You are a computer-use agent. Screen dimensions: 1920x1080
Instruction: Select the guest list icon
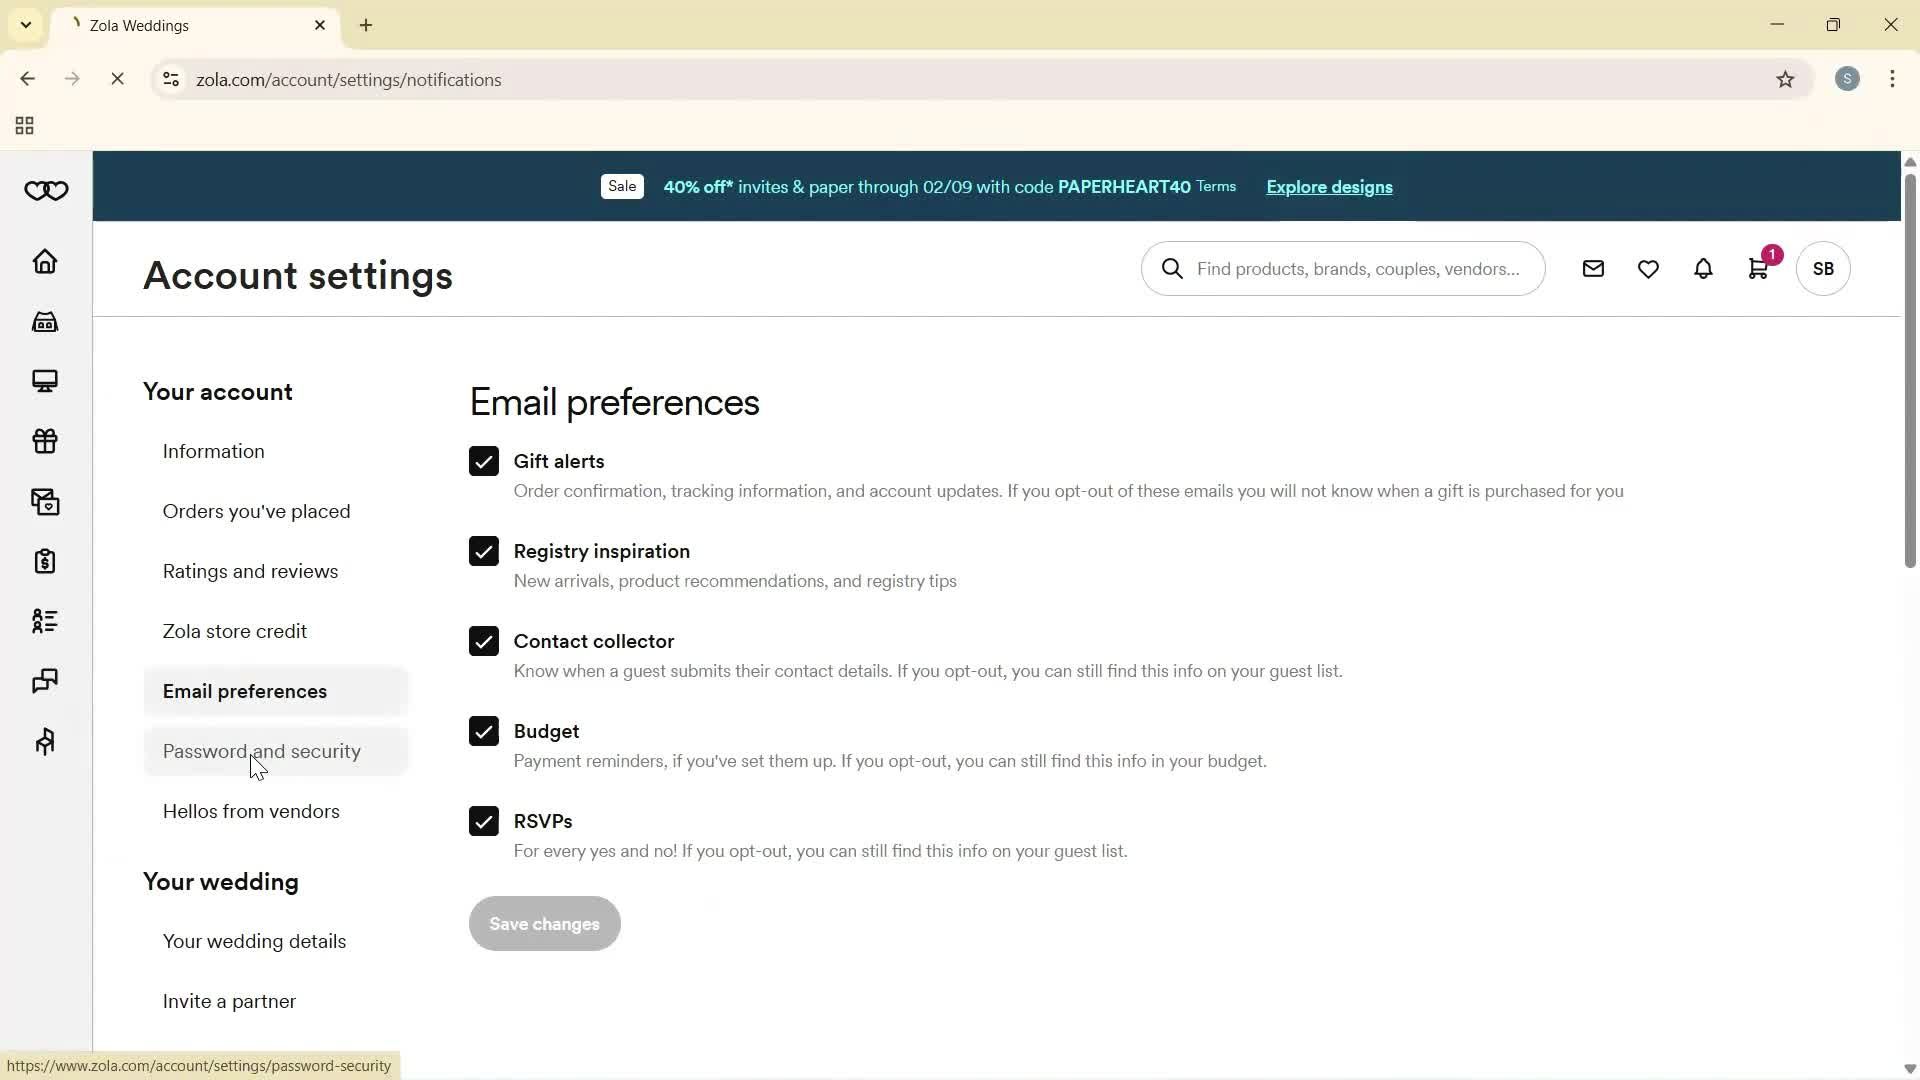tap(45, 621)
